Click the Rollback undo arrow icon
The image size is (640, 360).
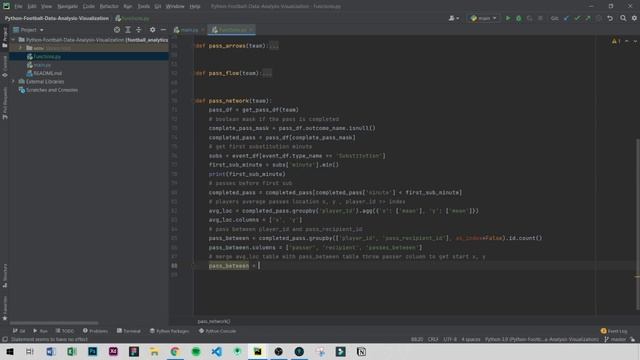(x=610, y=18)
